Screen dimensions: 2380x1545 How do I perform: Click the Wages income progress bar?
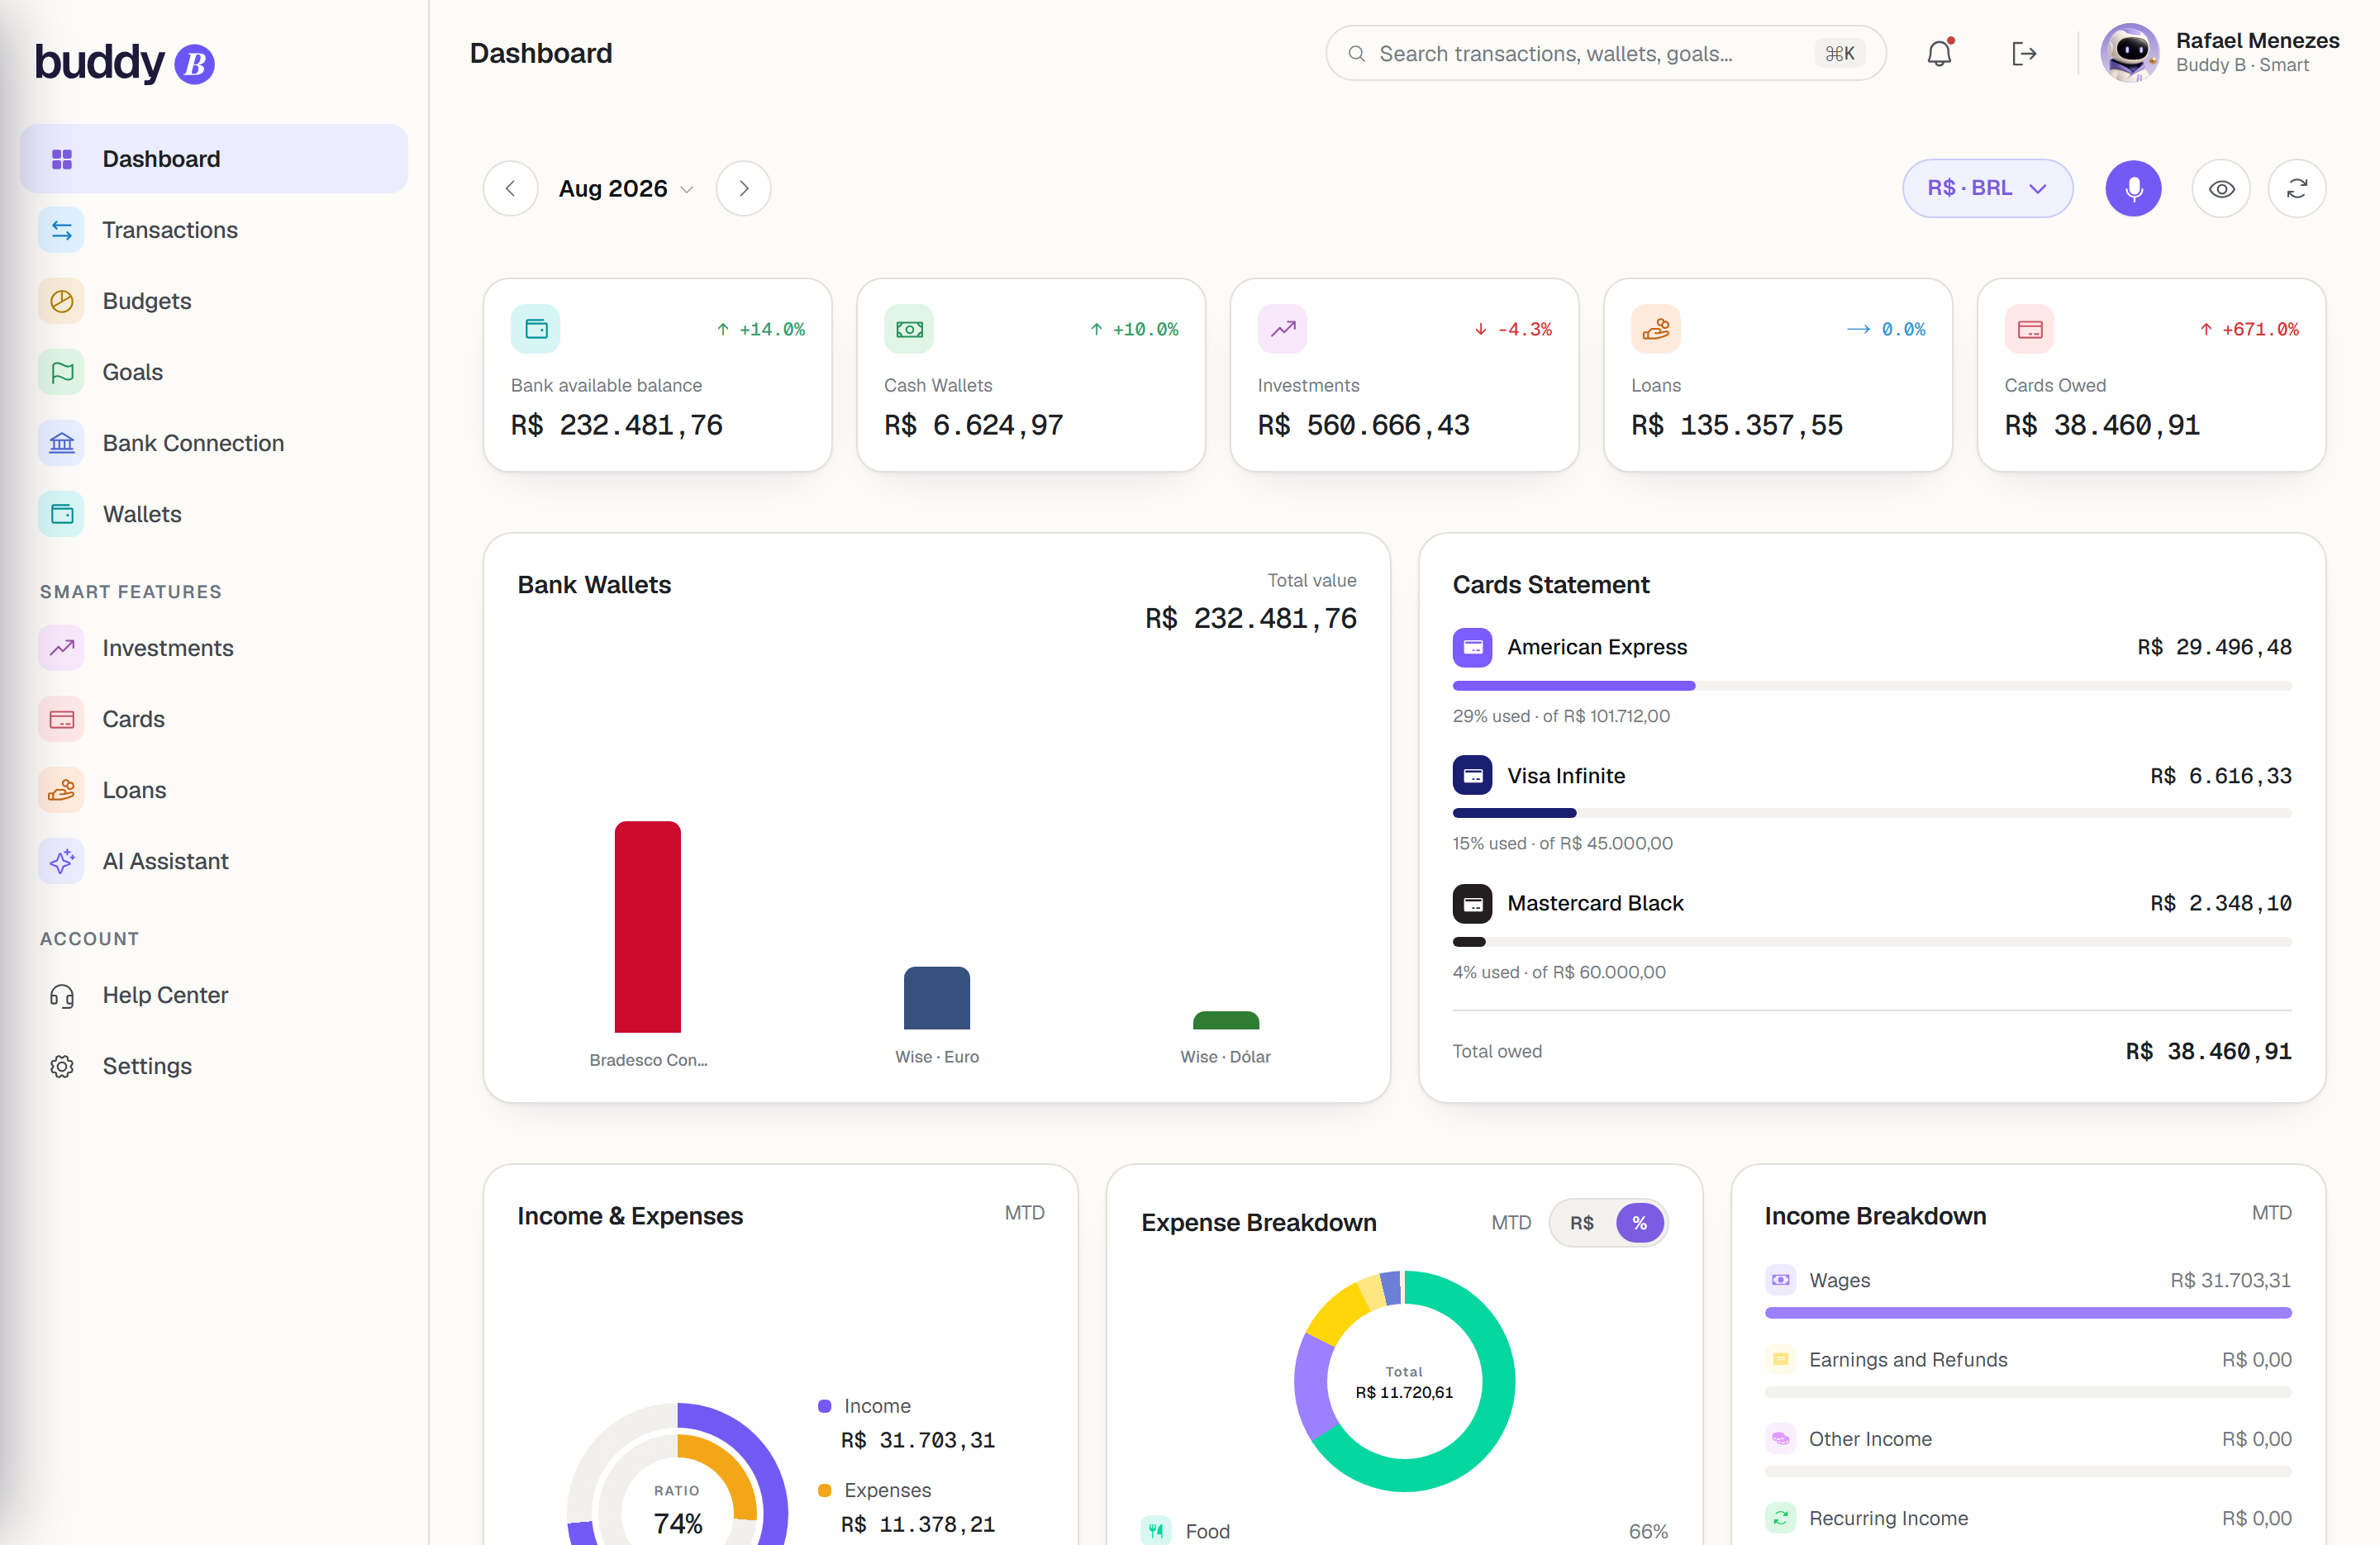coord(2028,1313)
